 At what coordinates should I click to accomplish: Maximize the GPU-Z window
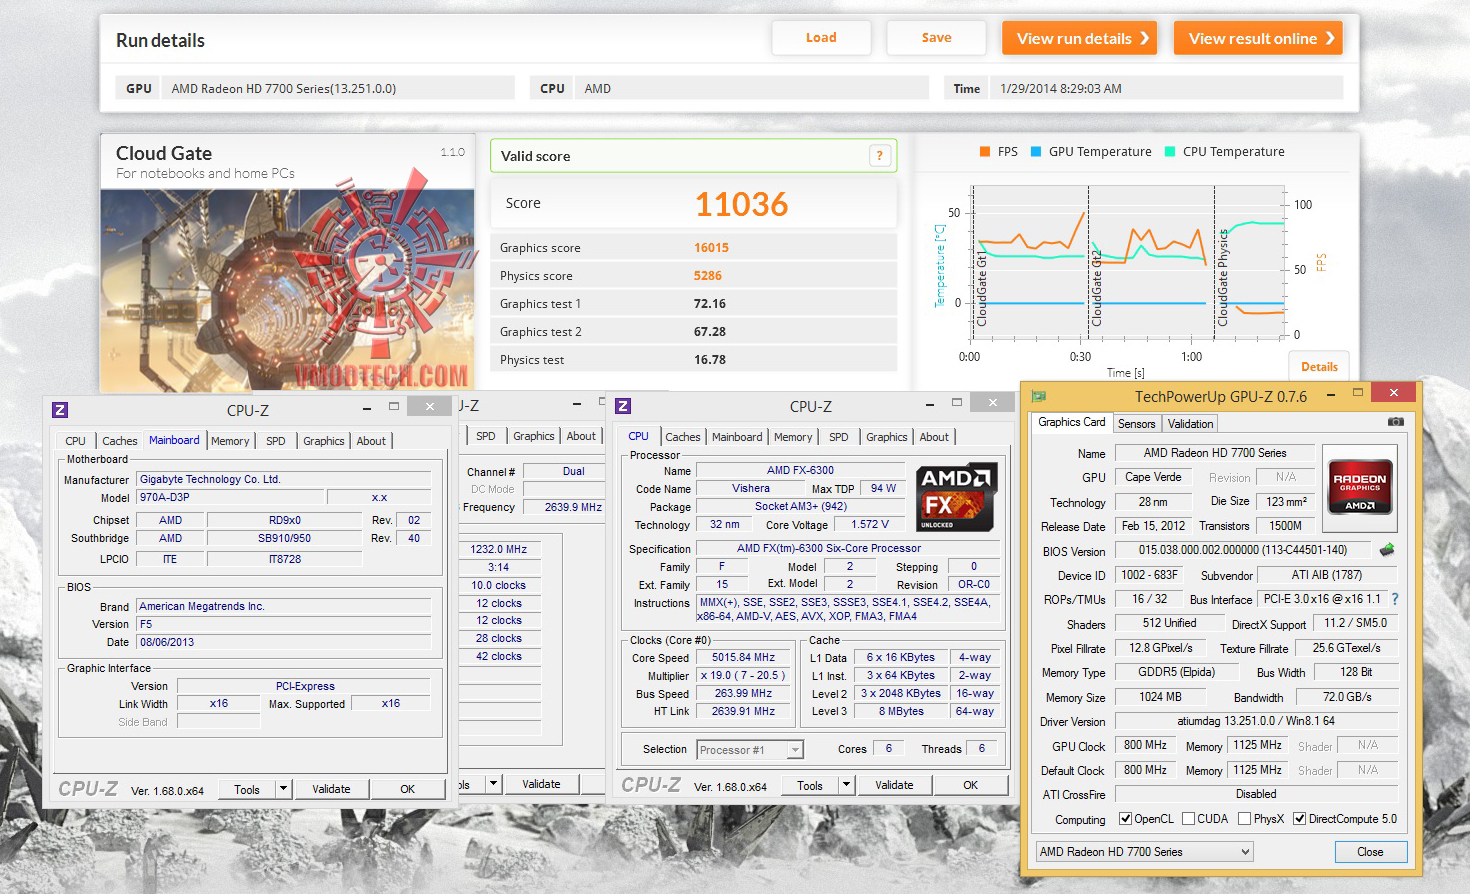1358,393
